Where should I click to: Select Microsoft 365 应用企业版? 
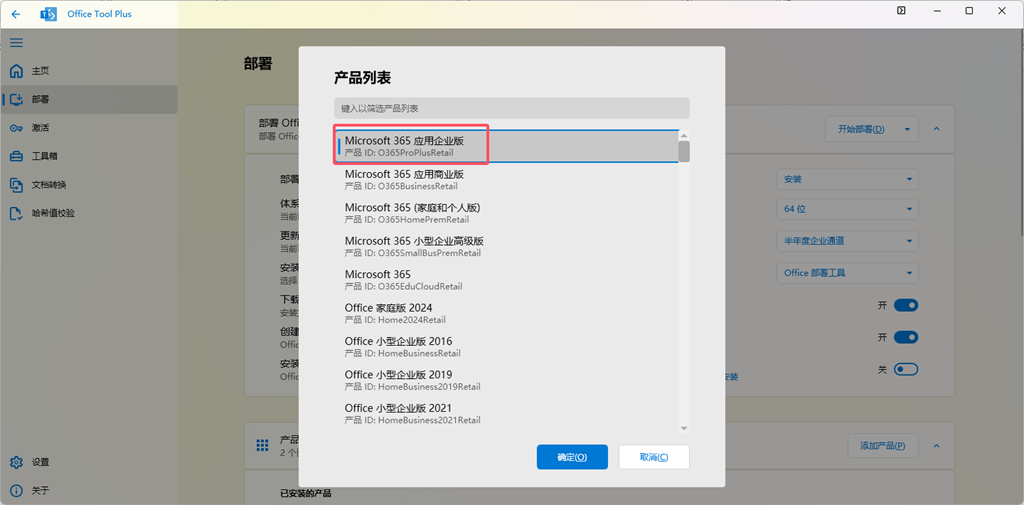(507, 146)
